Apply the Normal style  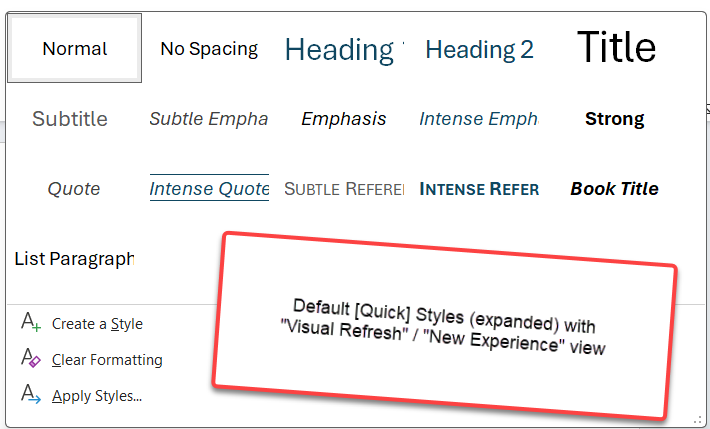coord(75,48)
